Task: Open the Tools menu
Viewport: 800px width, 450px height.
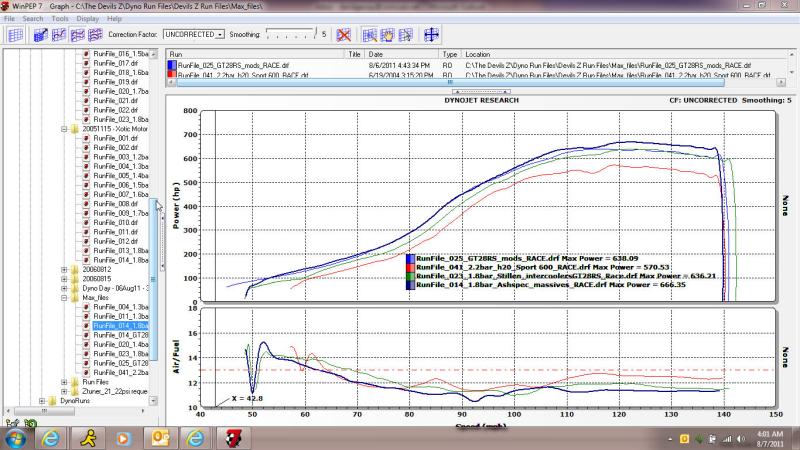Action: click(x=60, y=18)
